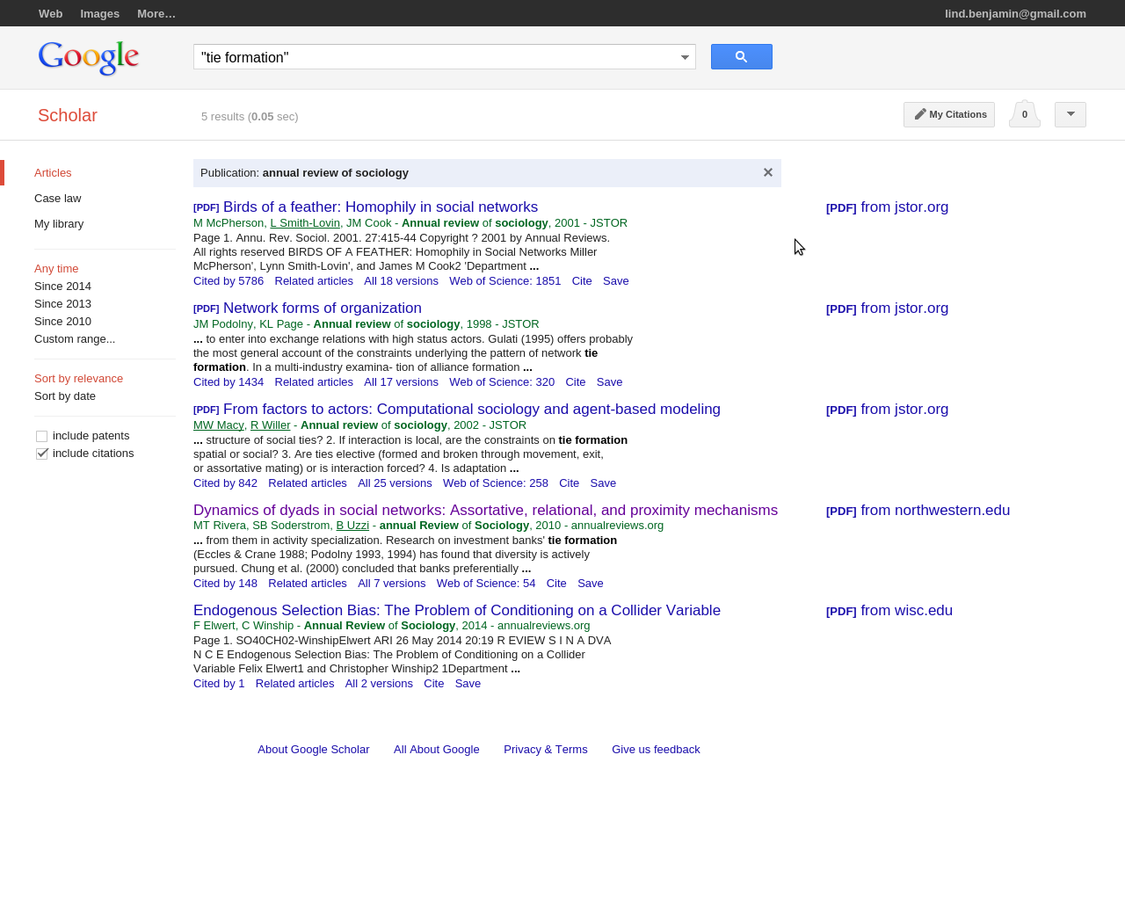
Task: Filter results Since 2010
Action: [x=62, y=322]
